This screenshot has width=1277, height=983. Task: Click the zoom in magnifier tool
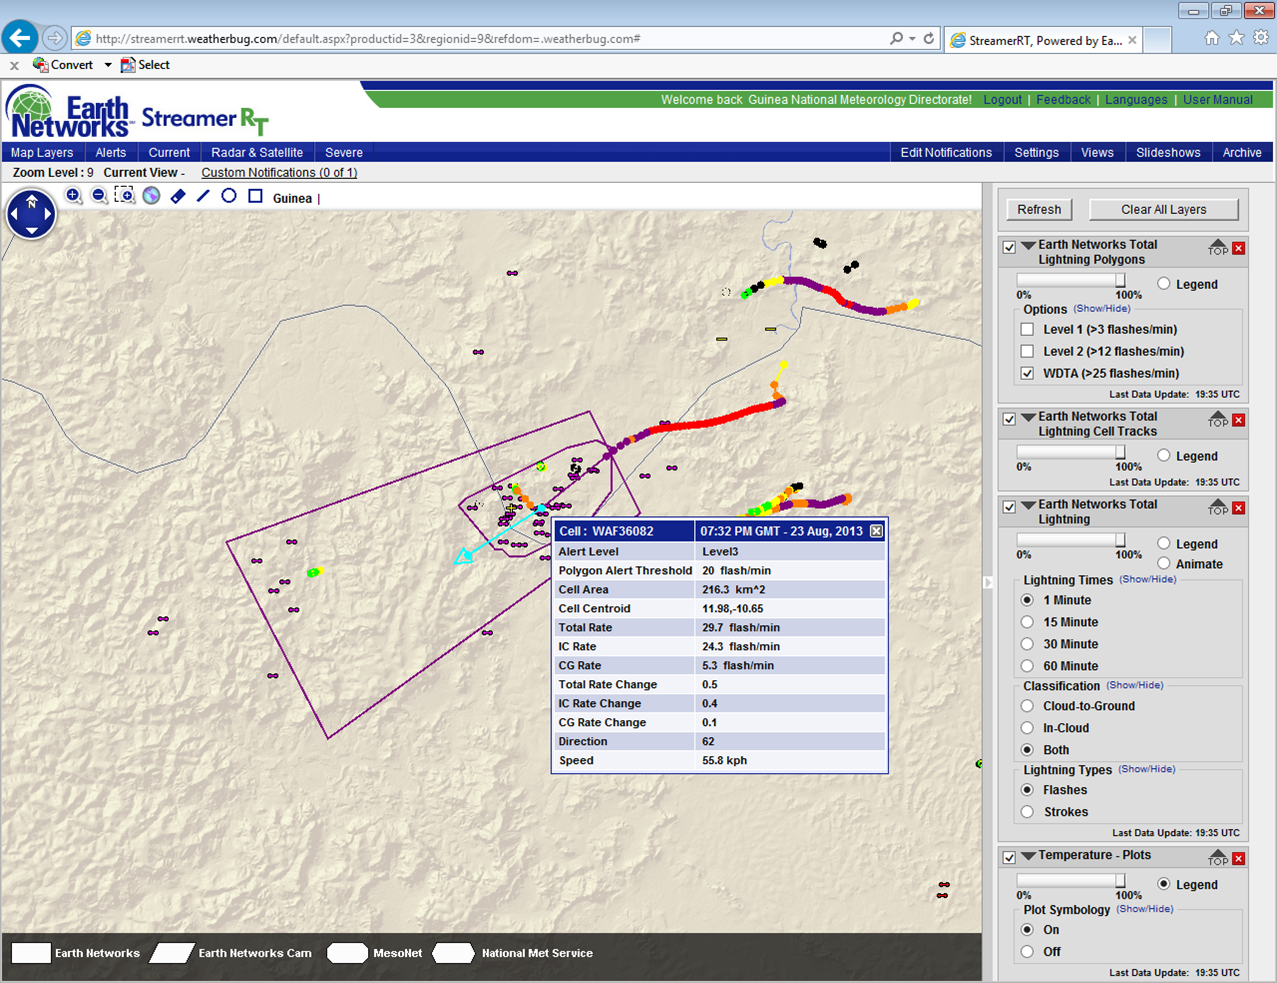[74, 196]
